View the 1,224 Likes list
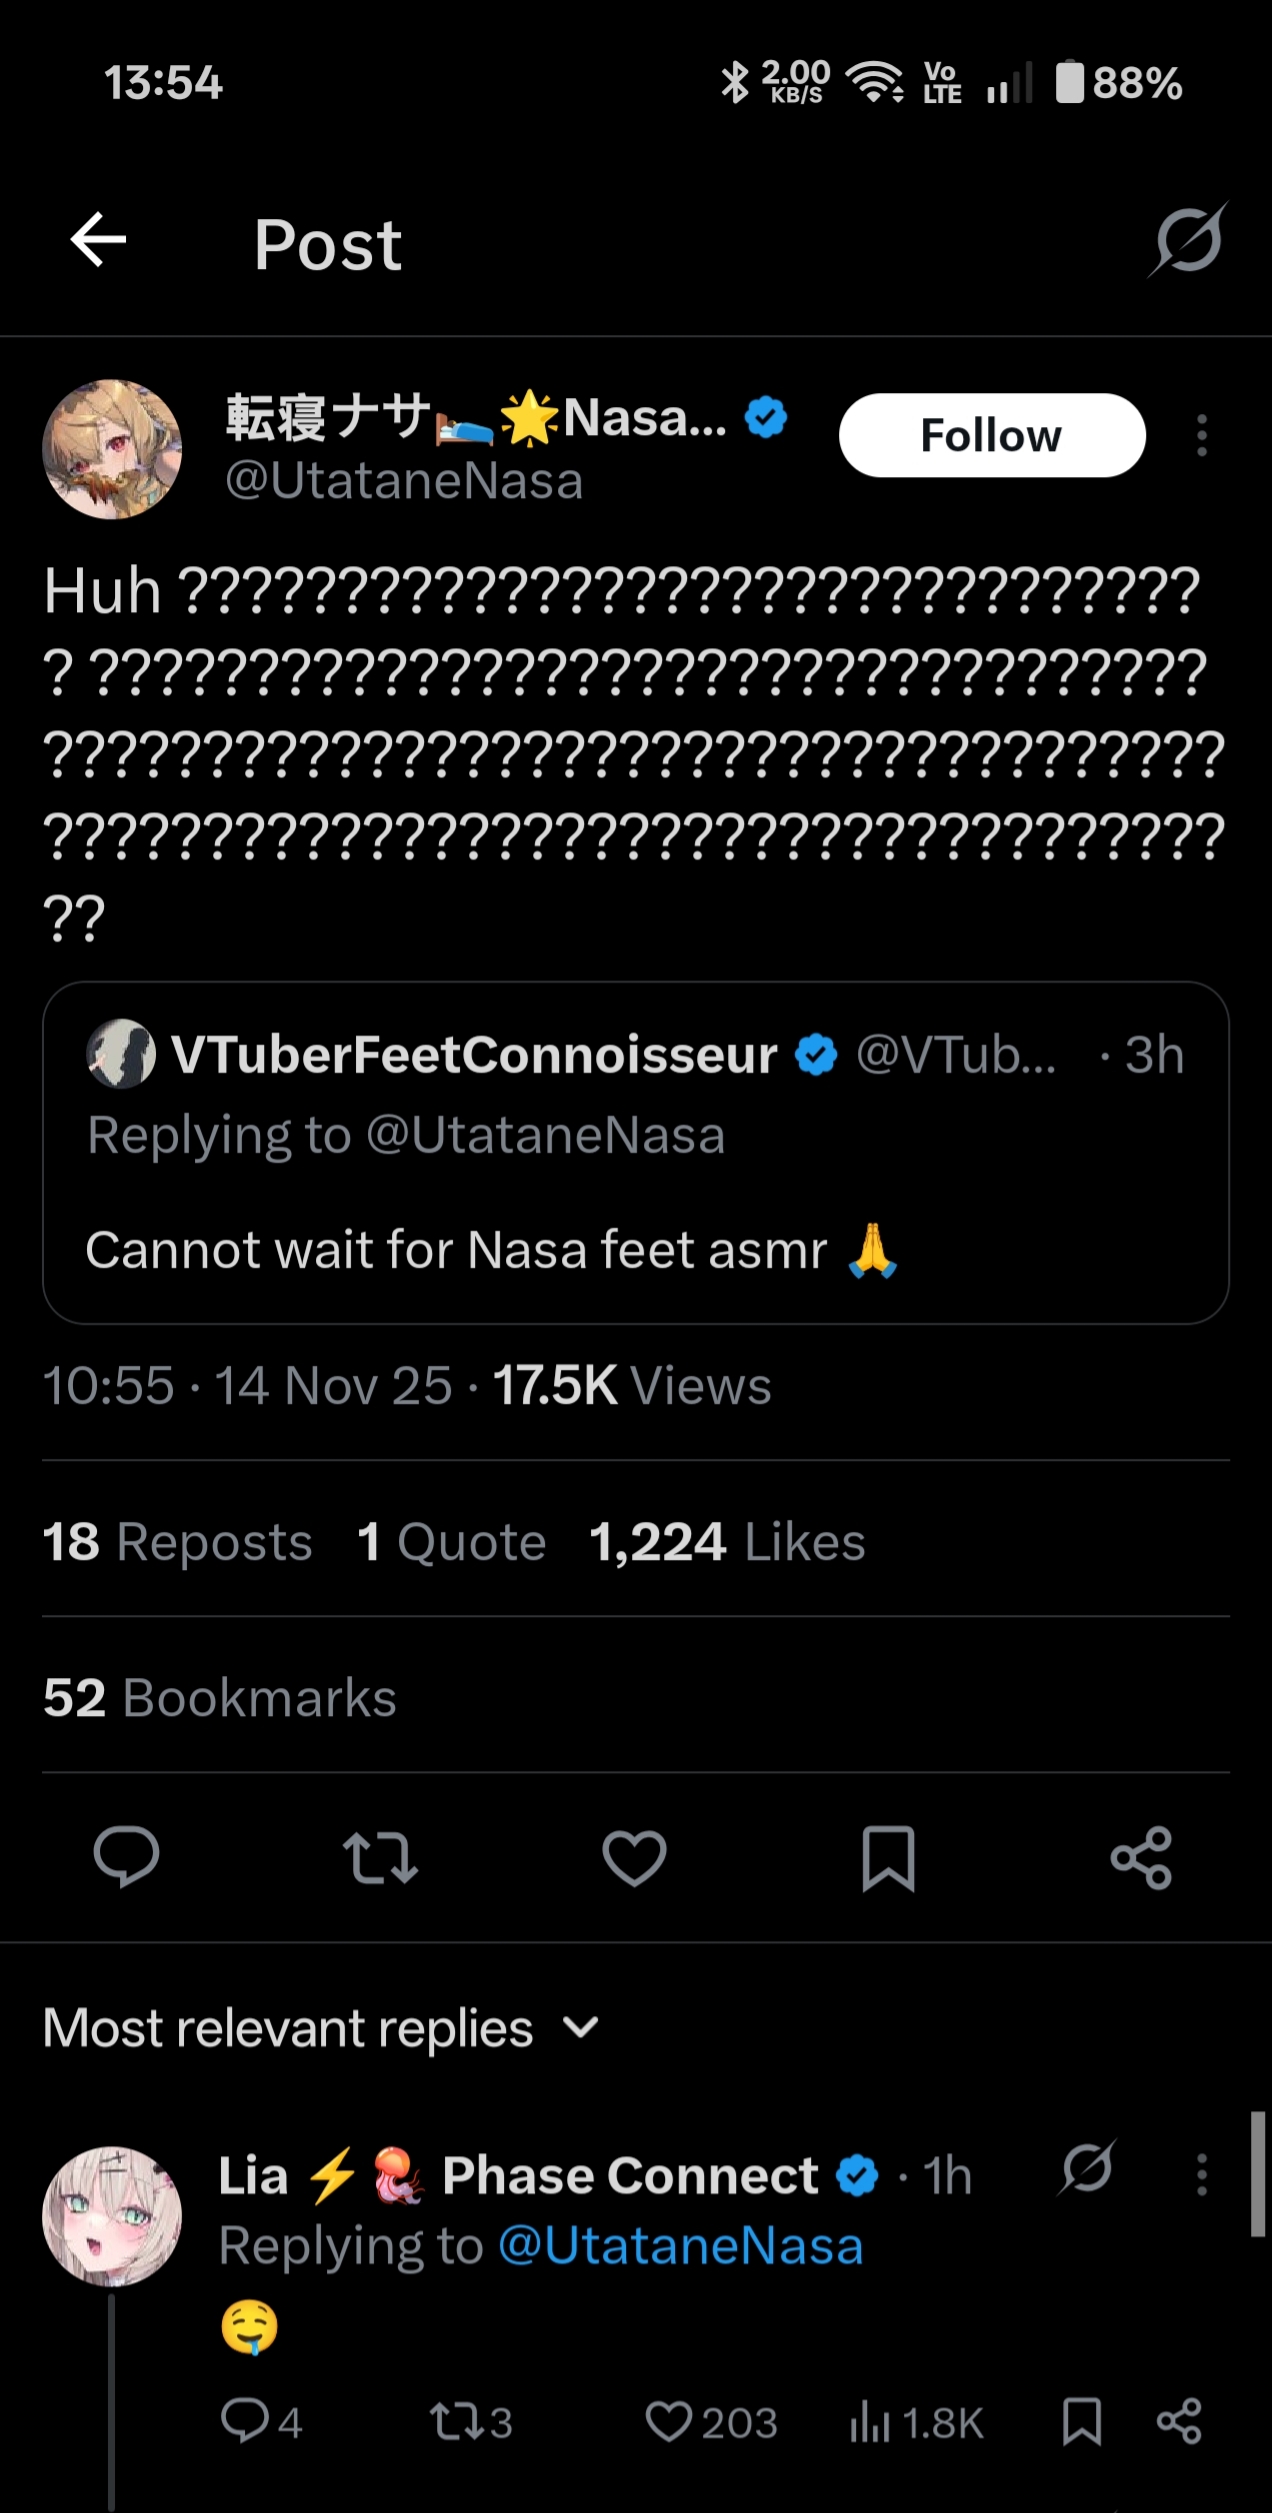 (727, 1541)
